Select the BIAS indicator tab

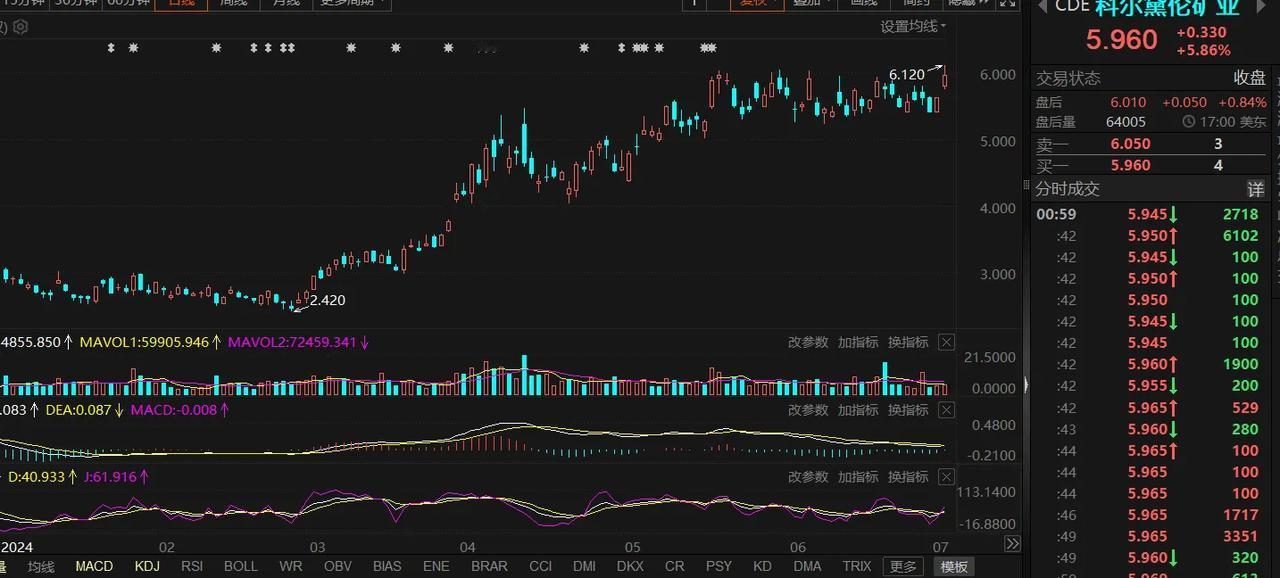click(387, 567)
